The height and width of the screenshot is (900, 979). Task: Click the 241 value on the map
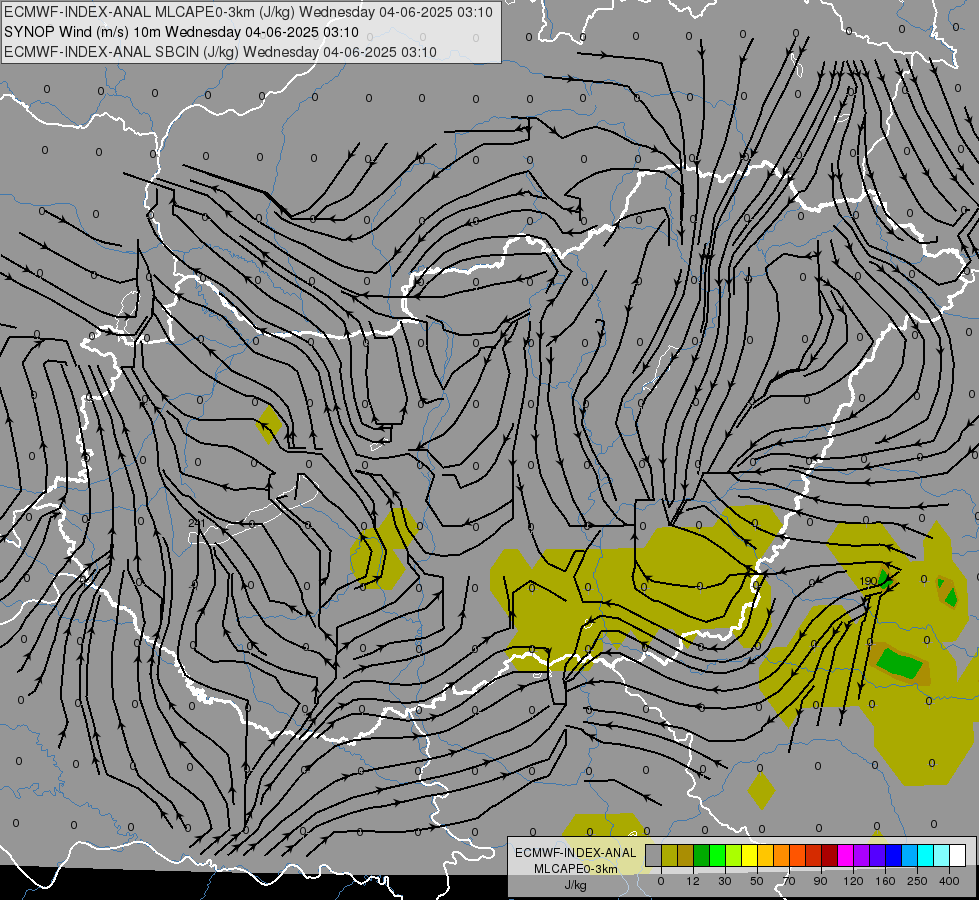point(197,523)
